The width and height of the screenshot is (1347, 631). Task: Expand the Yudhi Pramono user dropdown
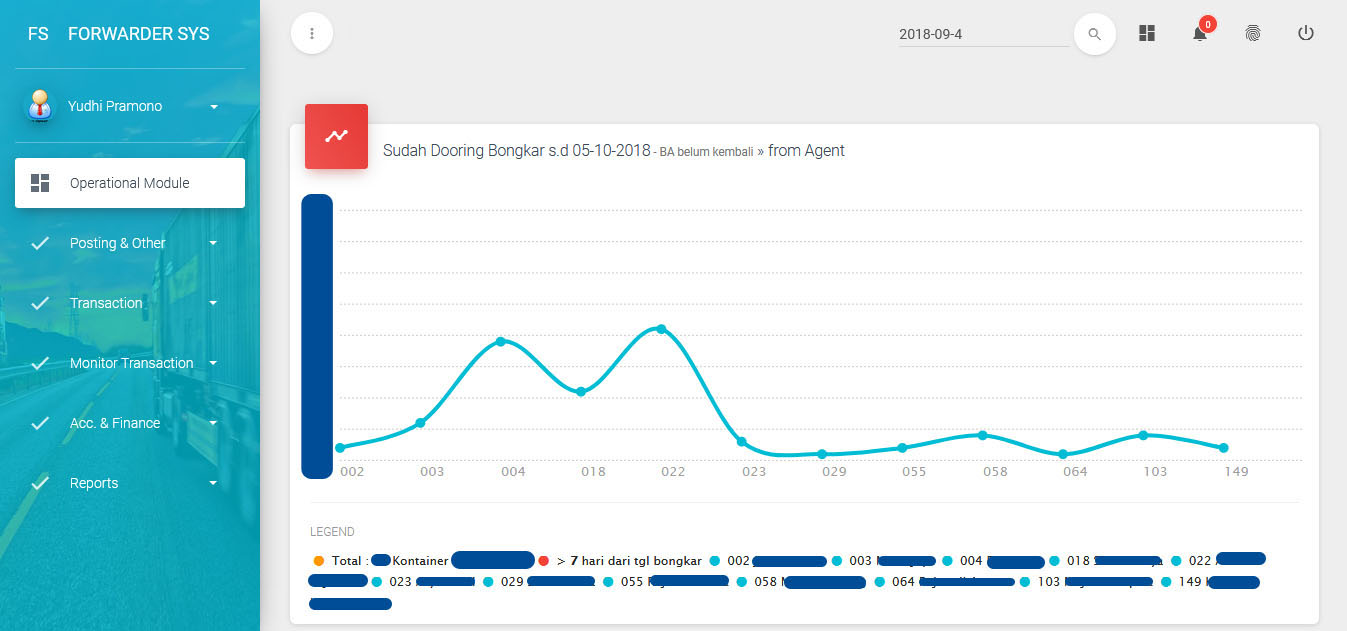point(214,106)
